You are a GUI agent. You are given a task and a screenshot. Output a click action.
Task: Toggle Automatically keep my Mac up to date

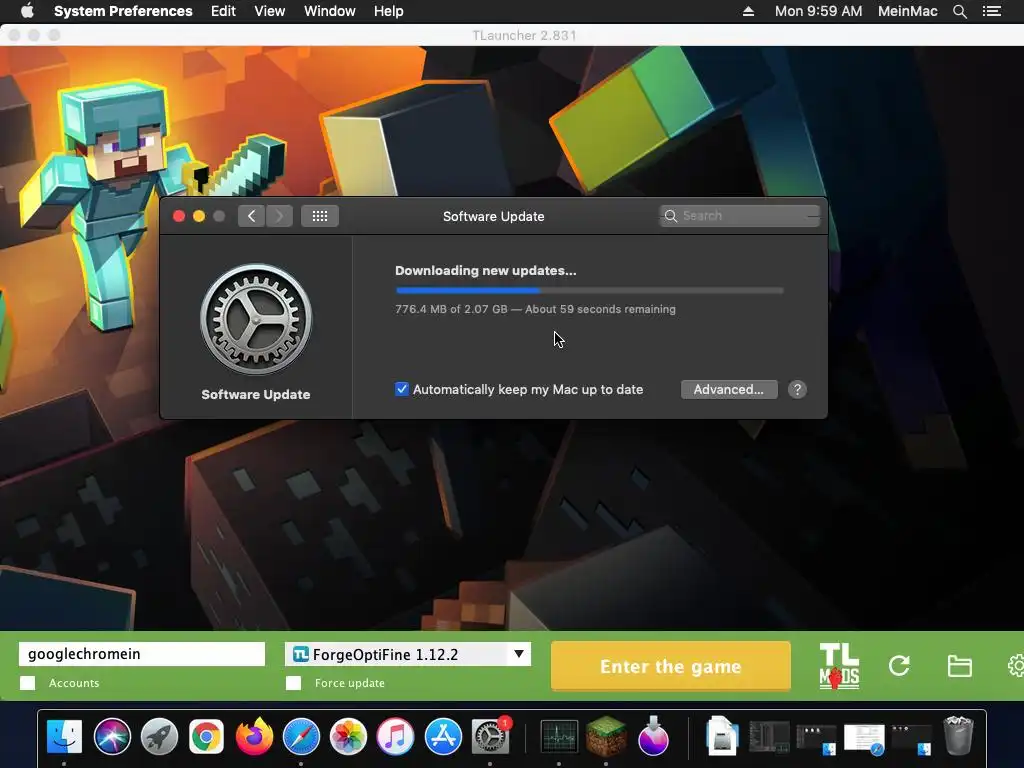[x=402, y=389]
